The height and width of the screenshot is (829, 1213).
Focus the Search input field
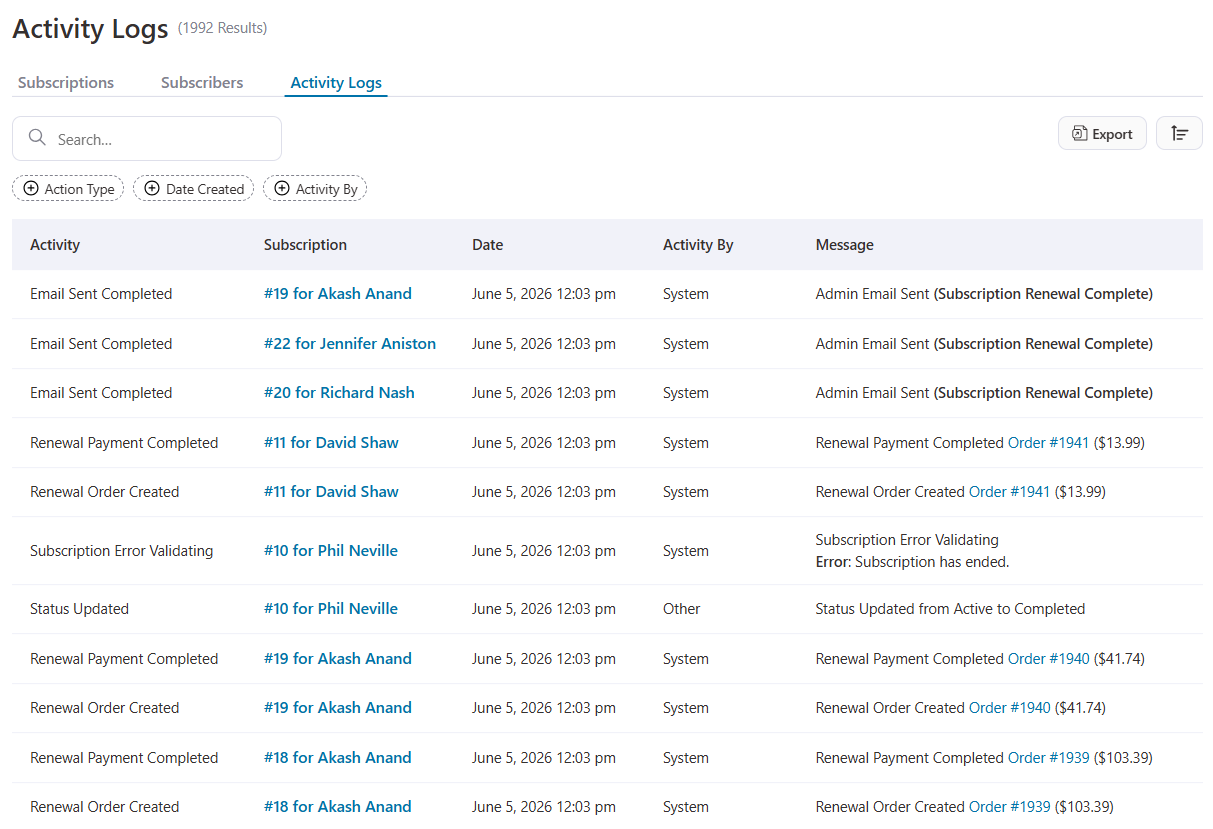(147, 139)
